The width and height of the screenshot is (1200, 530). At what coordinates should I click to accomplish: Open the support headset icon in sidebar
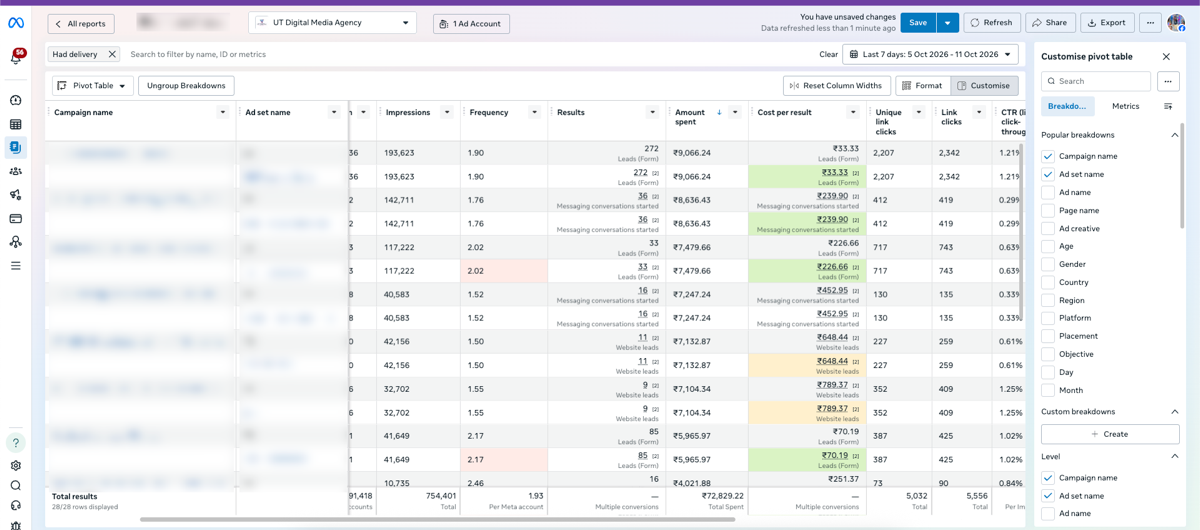click(15, 505)
